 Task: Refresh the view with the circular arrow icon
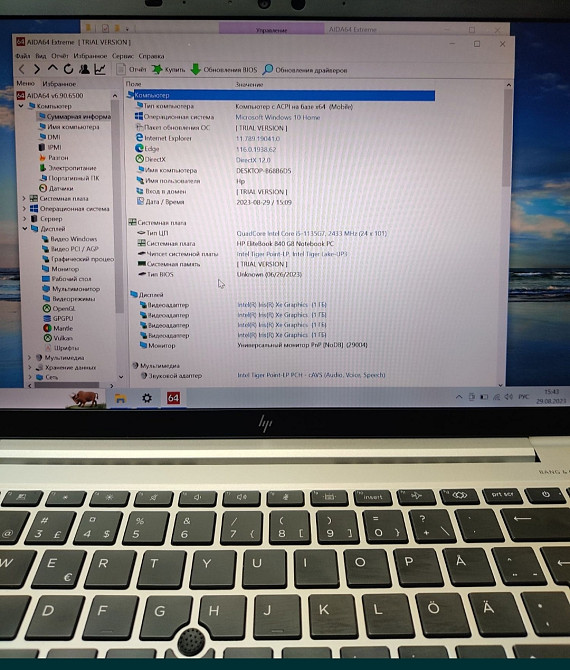tap(68, 69)
